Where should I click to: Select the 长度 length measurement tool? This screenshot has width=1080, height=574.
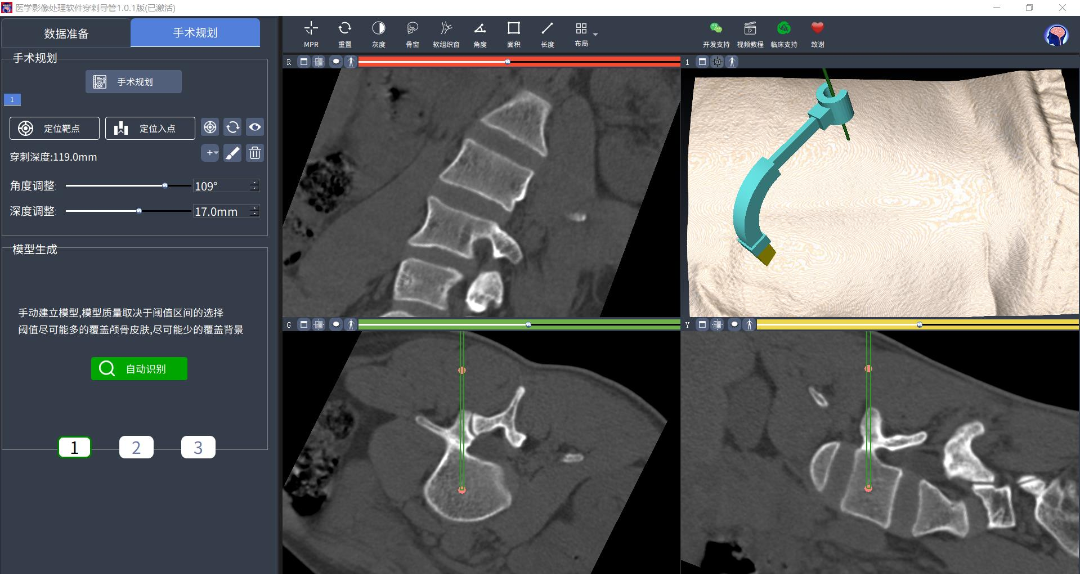pyautogui.click(x=547, y=29)
